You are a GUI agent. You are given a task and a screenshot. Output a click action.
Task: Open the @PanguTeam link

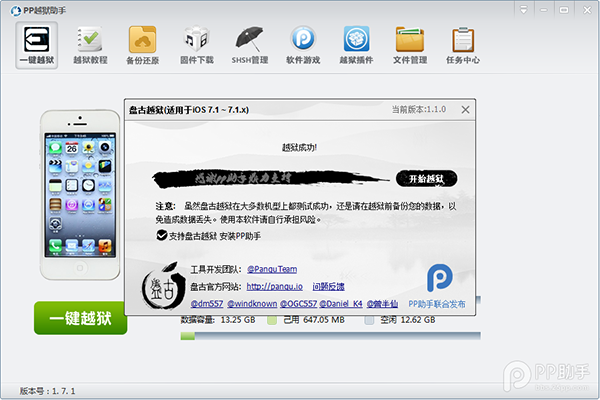pos(272,269)
